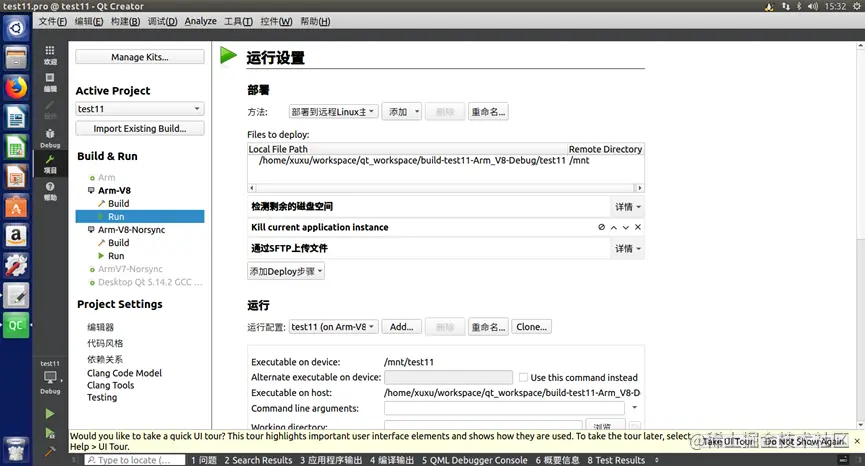This screenshot has height=466, width=865.
Task: Select Build under Arm-V8 kit
Action: [x=119, y=203]
